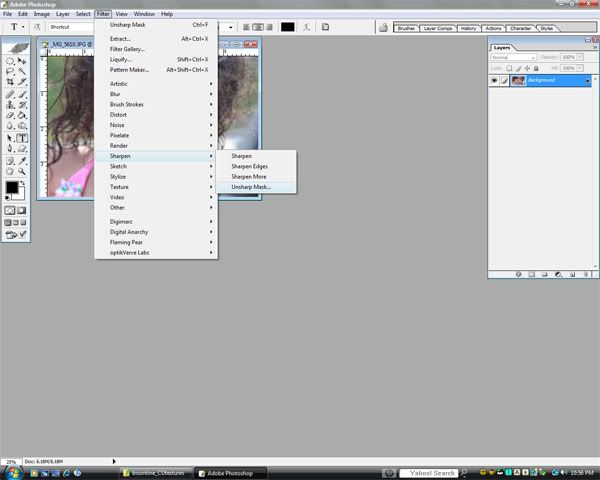Select the Crop tool
The image size is (600, 480).
pos(10,82)
